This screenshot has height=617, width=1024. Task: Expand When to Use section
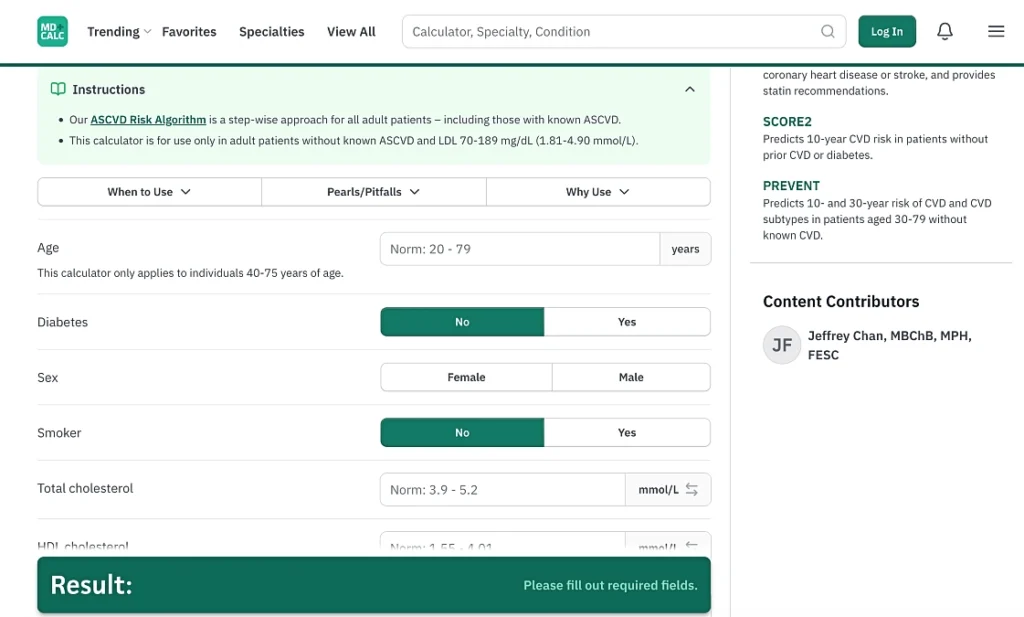click(150, 192)
